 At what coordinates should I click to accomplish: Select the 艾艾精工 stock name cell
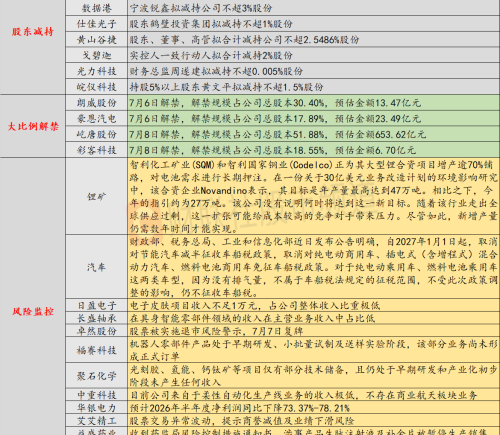[x=97, y=420]
